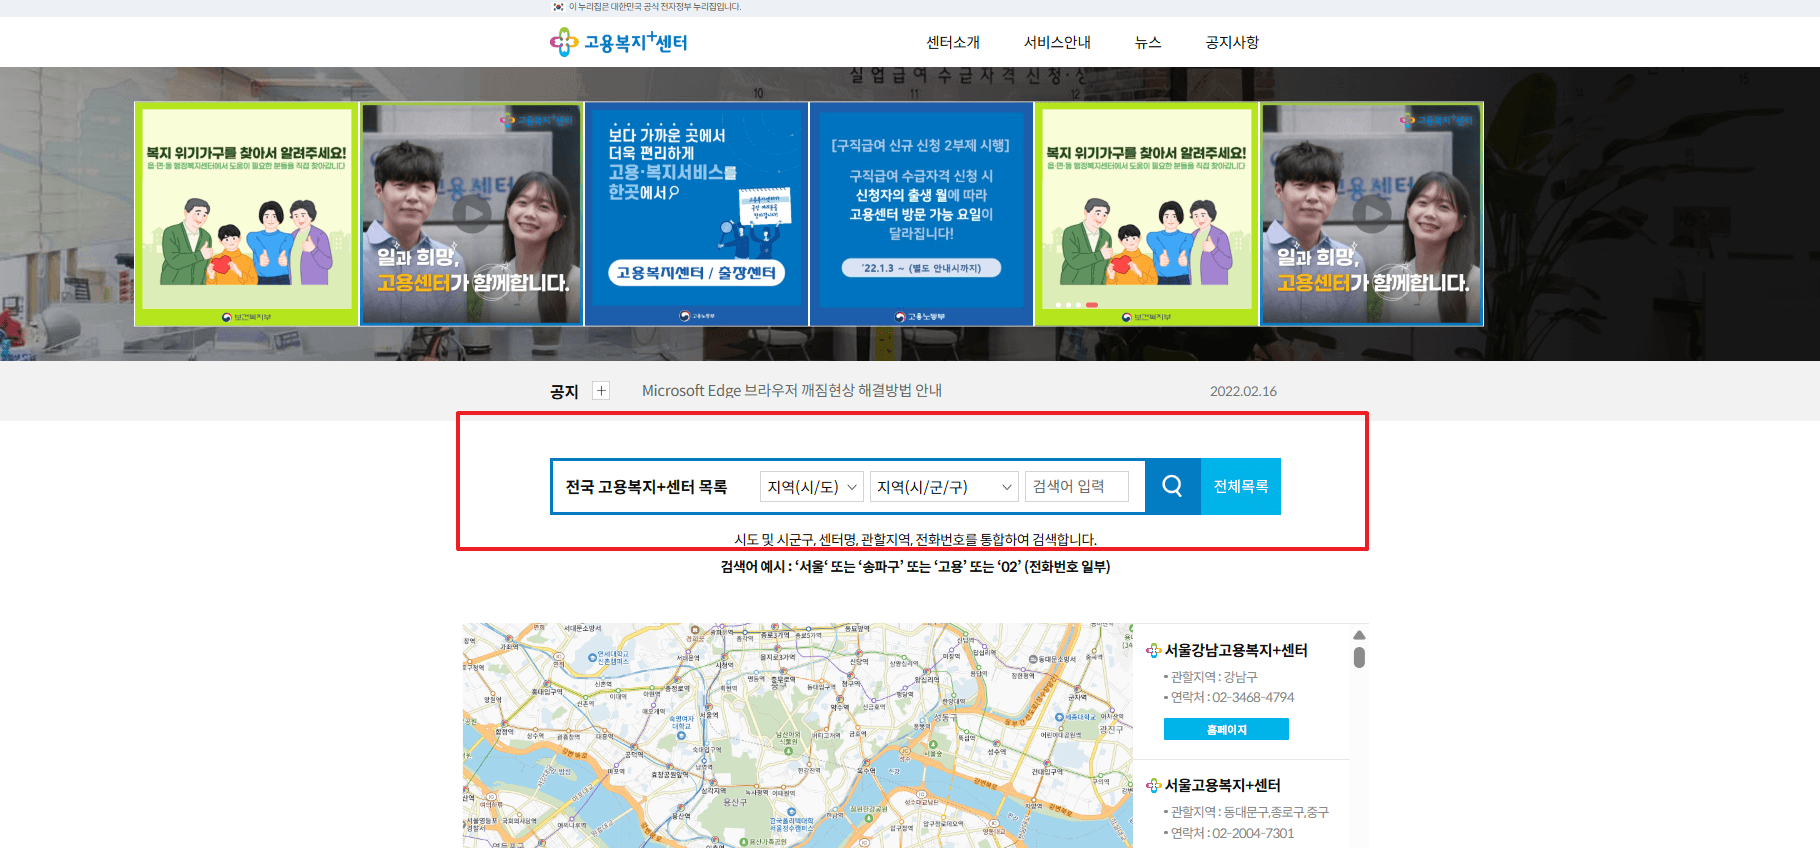Click the 2022.02.16 notice date

(x=1243, y=391)
